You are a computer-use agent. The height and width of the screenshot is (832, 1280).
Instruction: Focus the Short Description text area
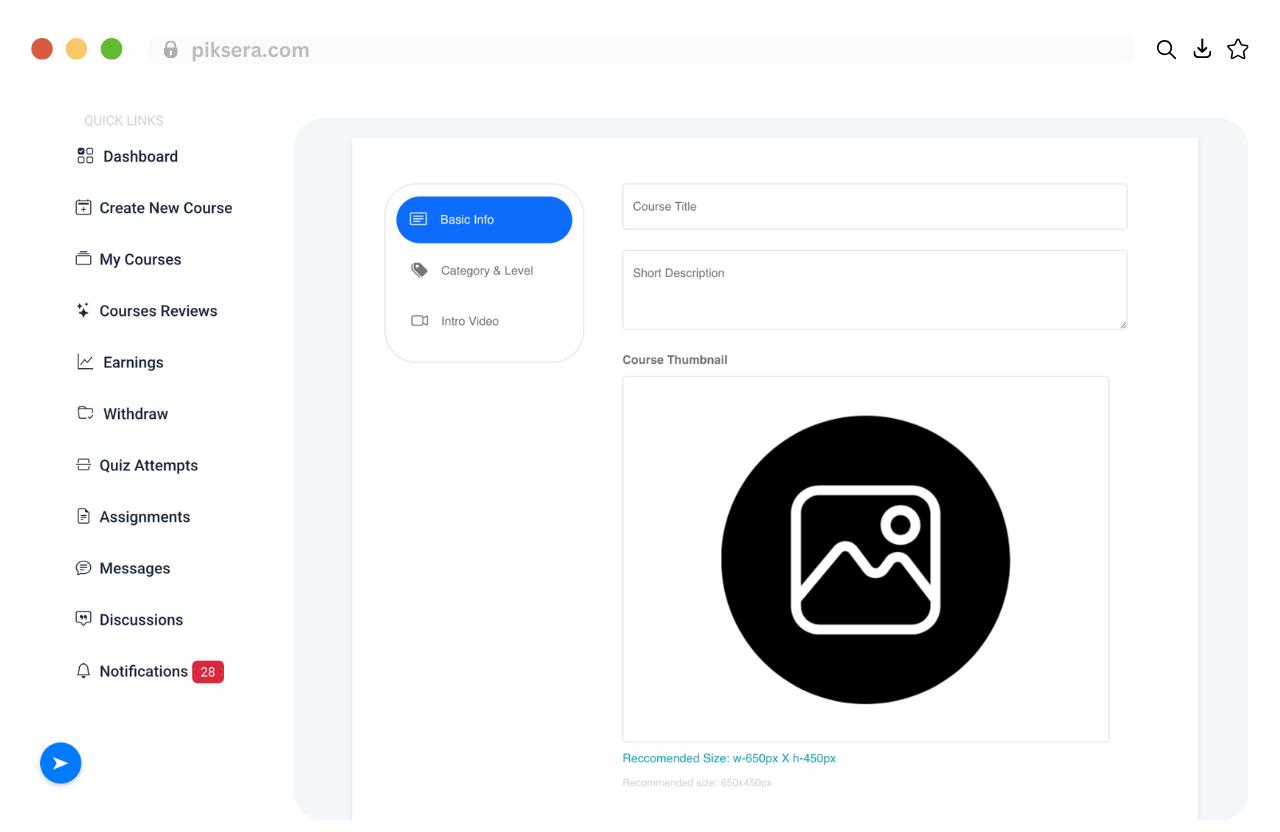point(875,290)
